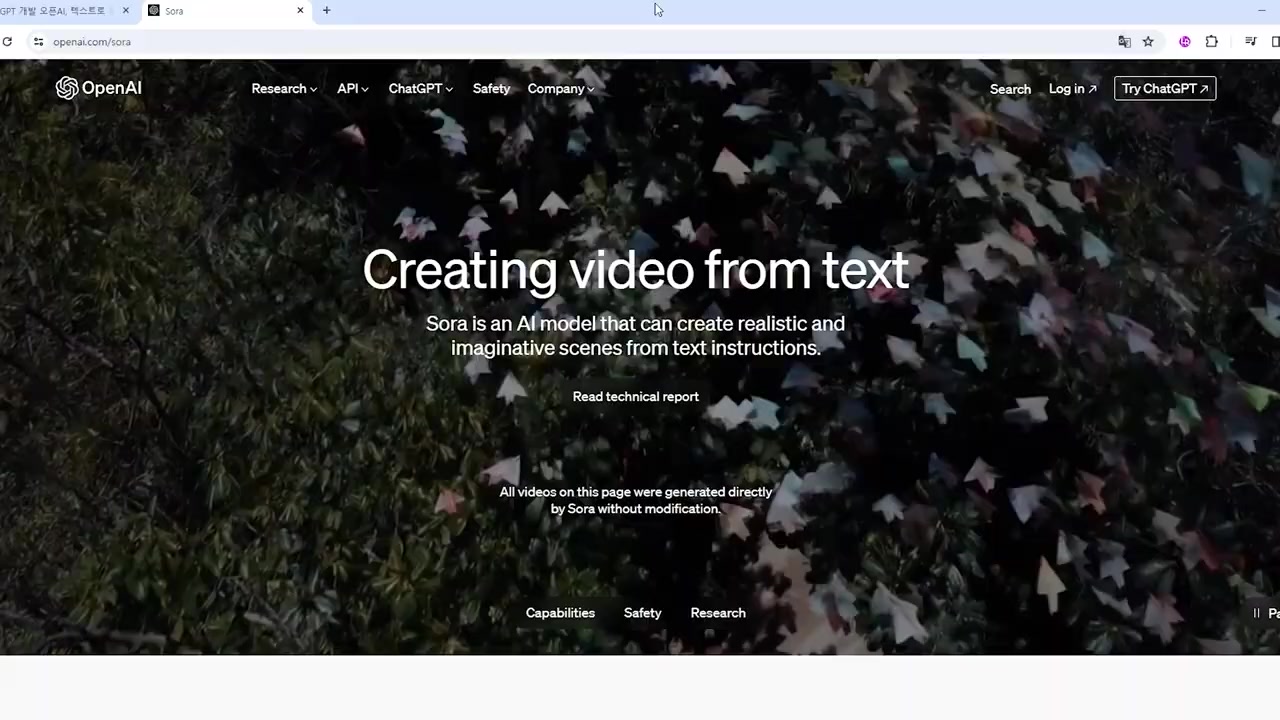Open the Safety nav link

[491, 88]
